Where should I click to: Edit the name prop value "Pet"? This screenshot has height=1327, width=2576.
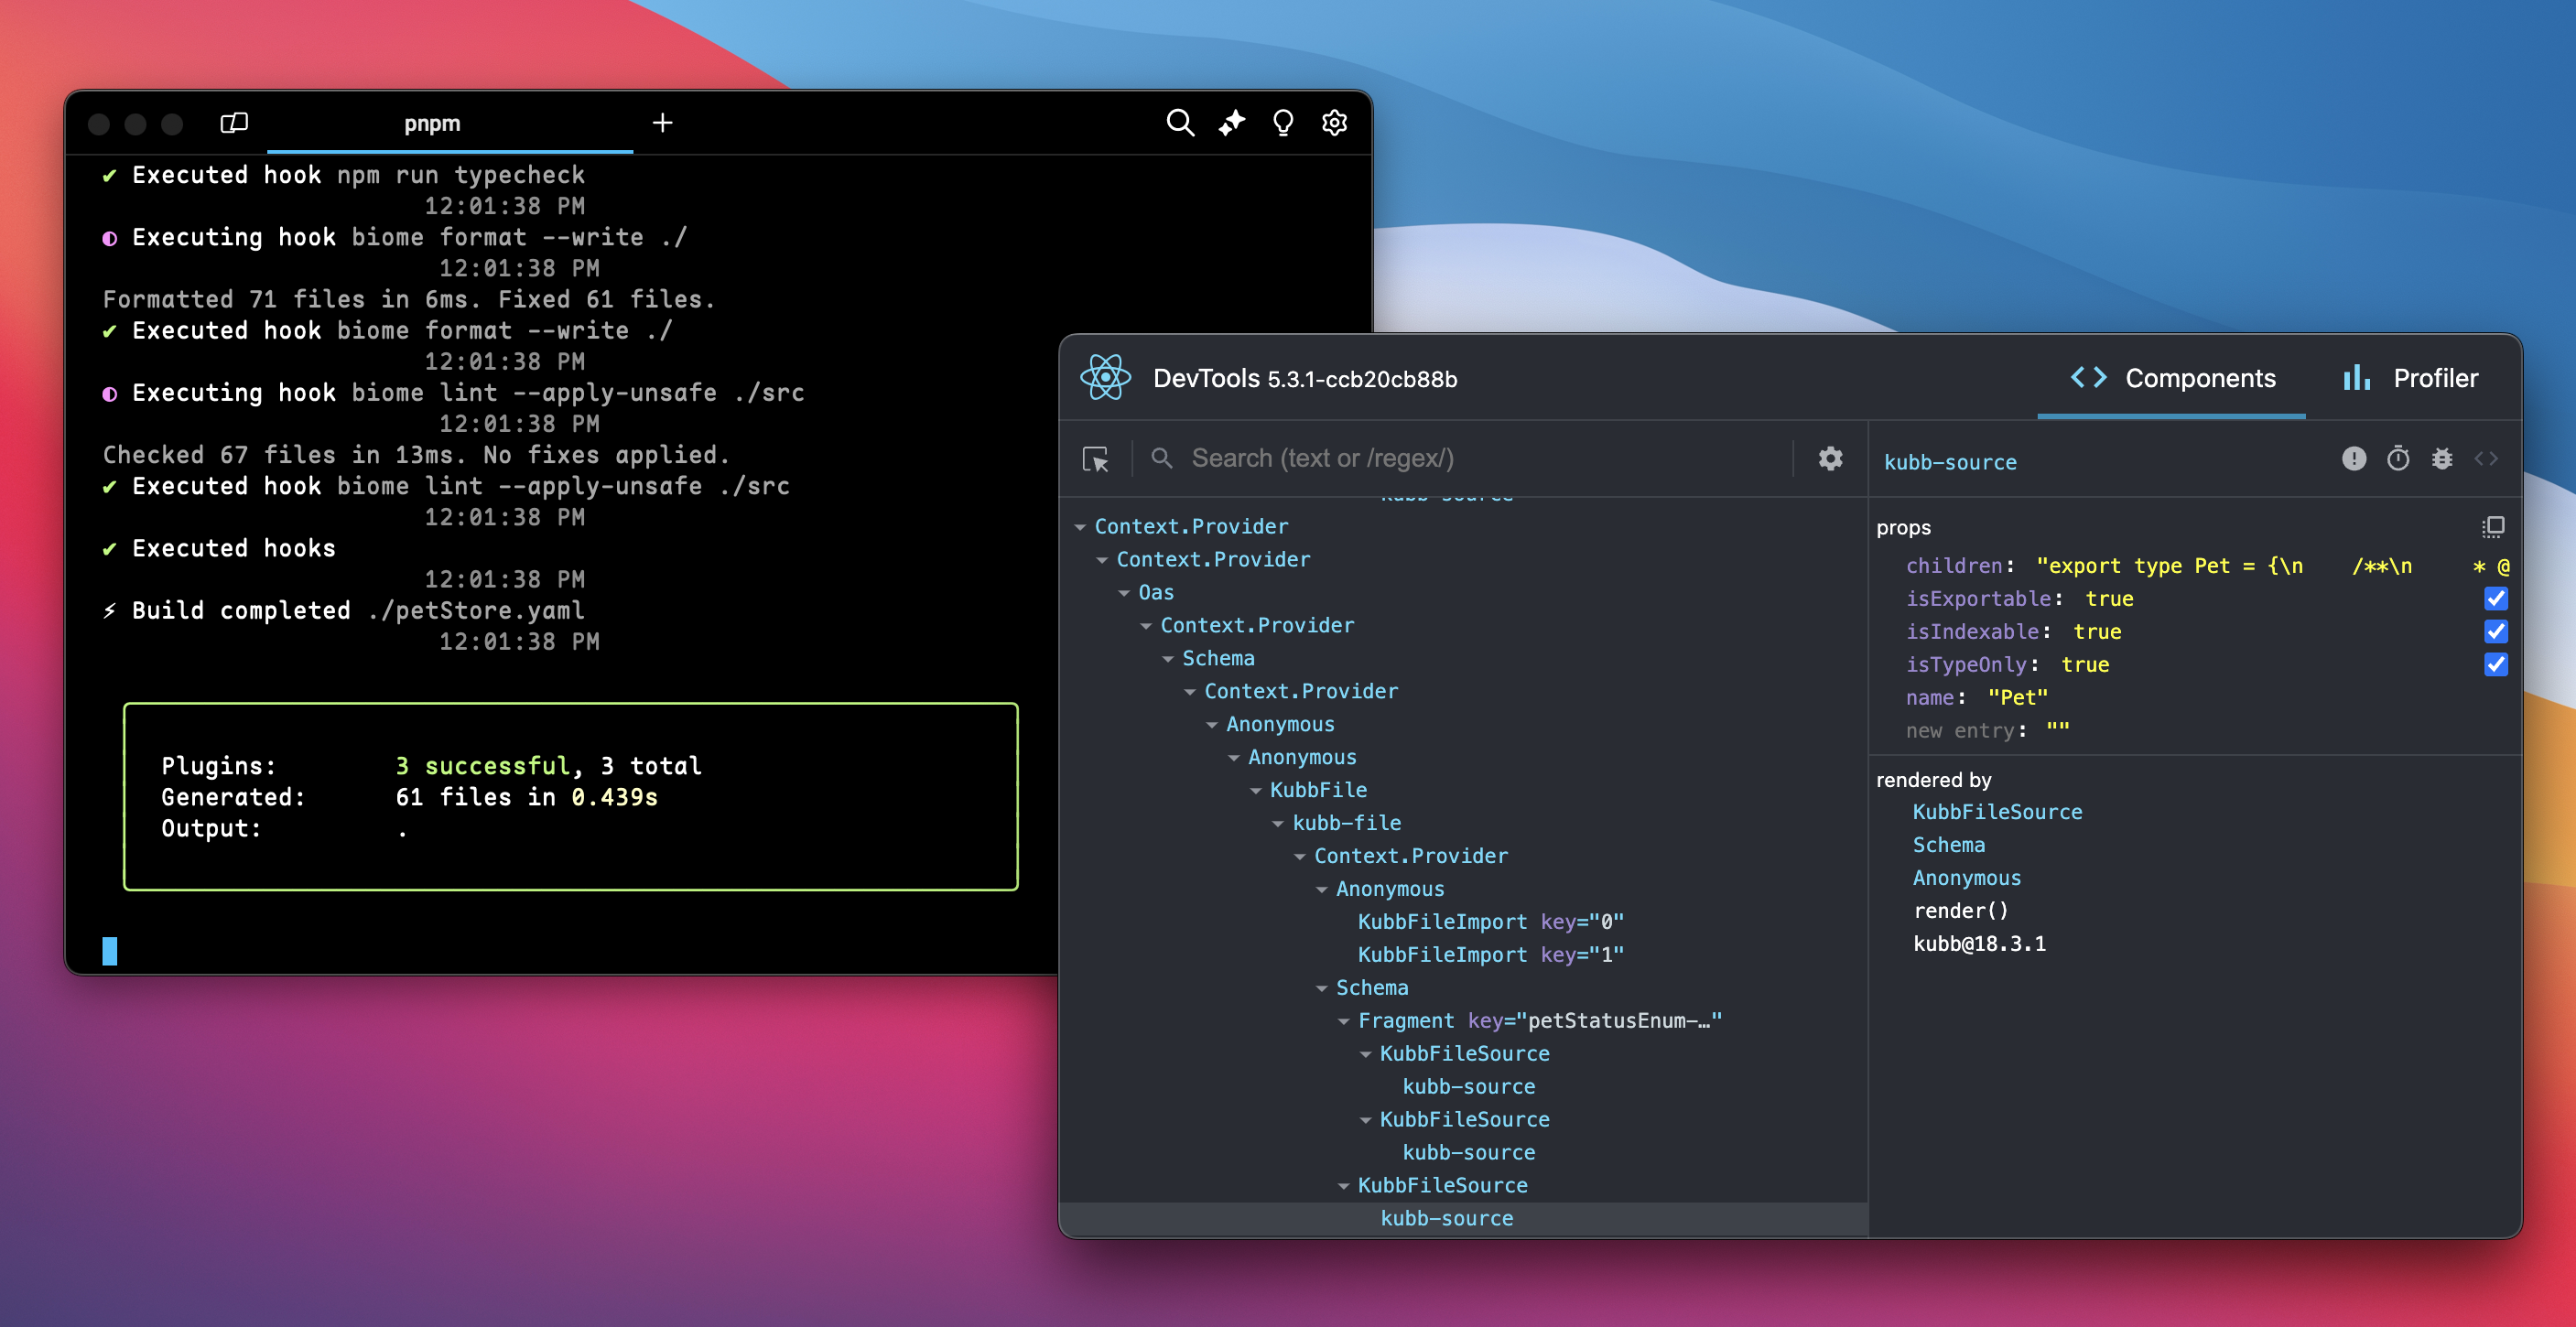click(x=2017, y=697)
